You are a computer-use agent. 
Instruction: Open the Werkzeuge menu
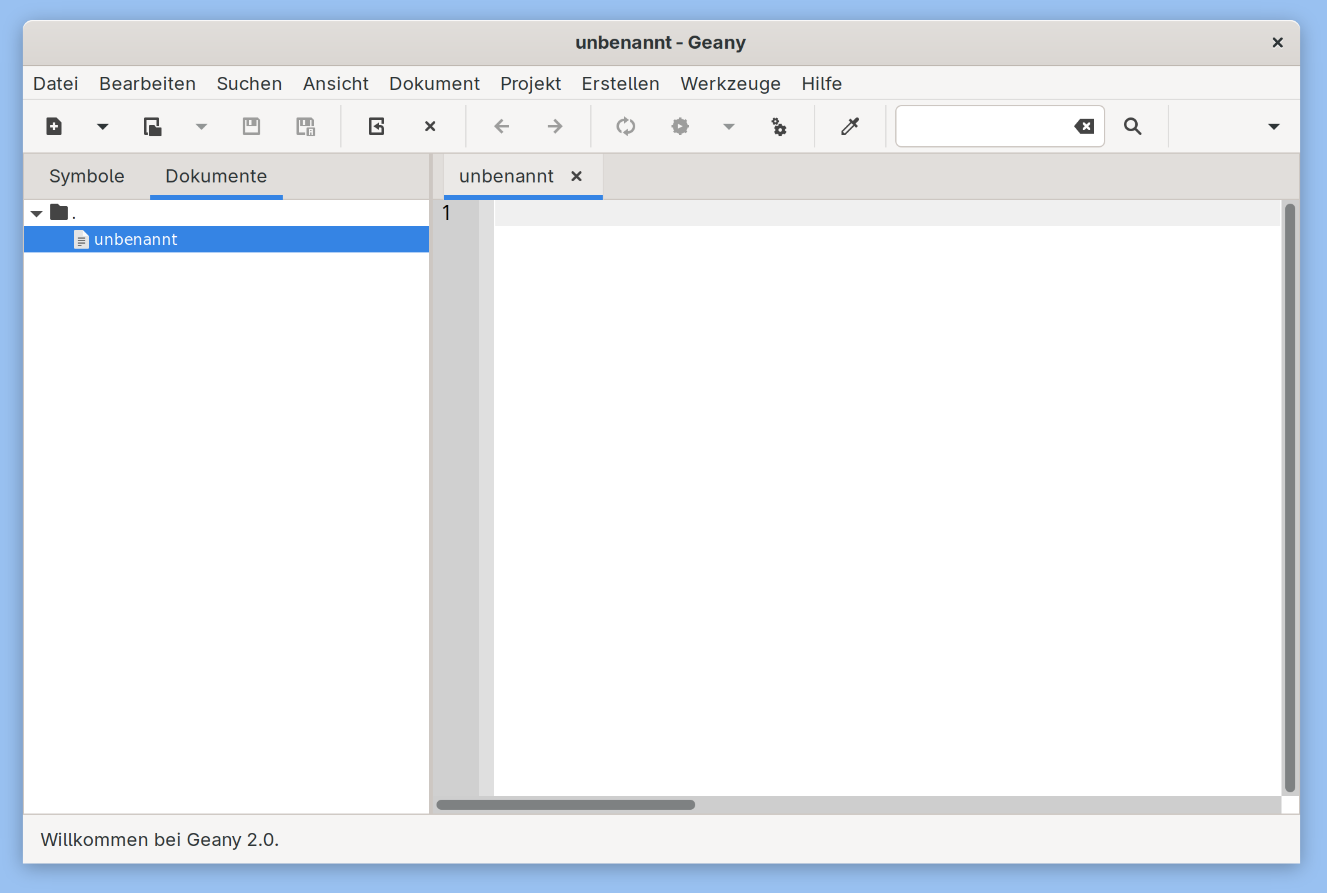(x=731, y=84)
